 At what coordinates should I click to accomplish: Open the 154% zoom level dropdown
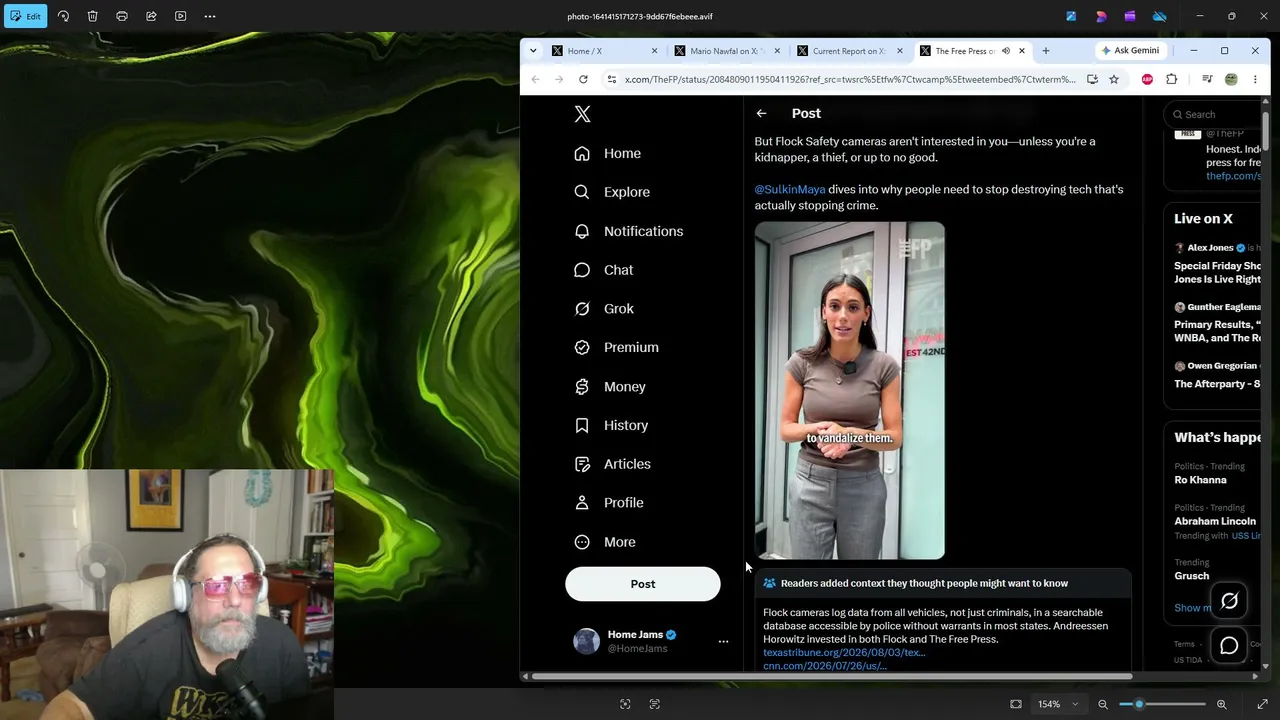coord(1058,704)
